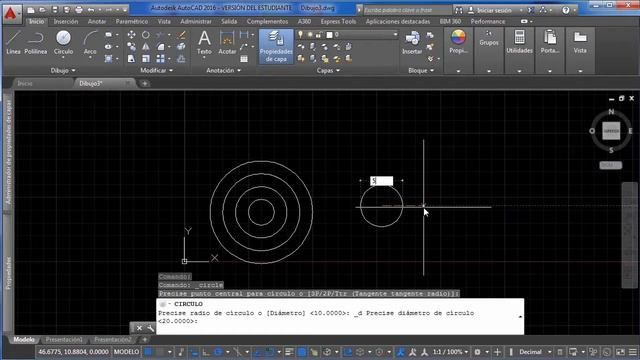Click the search keyword input field

(407, 10)
